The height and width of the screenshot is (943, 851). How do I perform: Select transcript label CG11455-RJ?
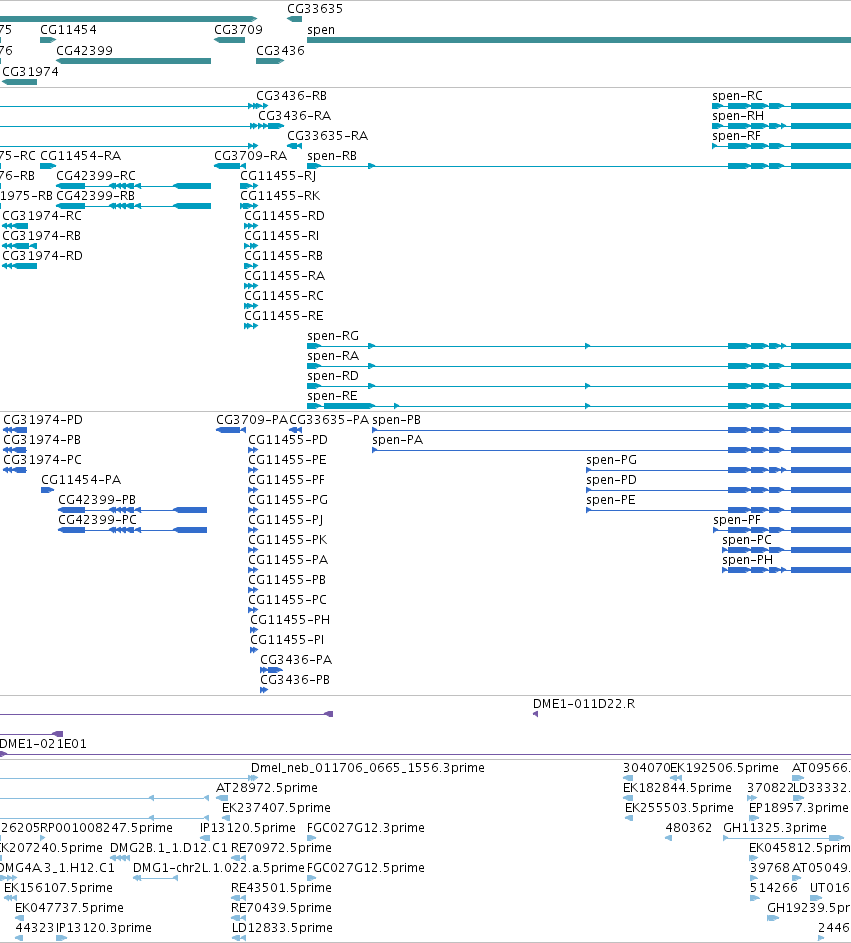(x=278, y=176)
